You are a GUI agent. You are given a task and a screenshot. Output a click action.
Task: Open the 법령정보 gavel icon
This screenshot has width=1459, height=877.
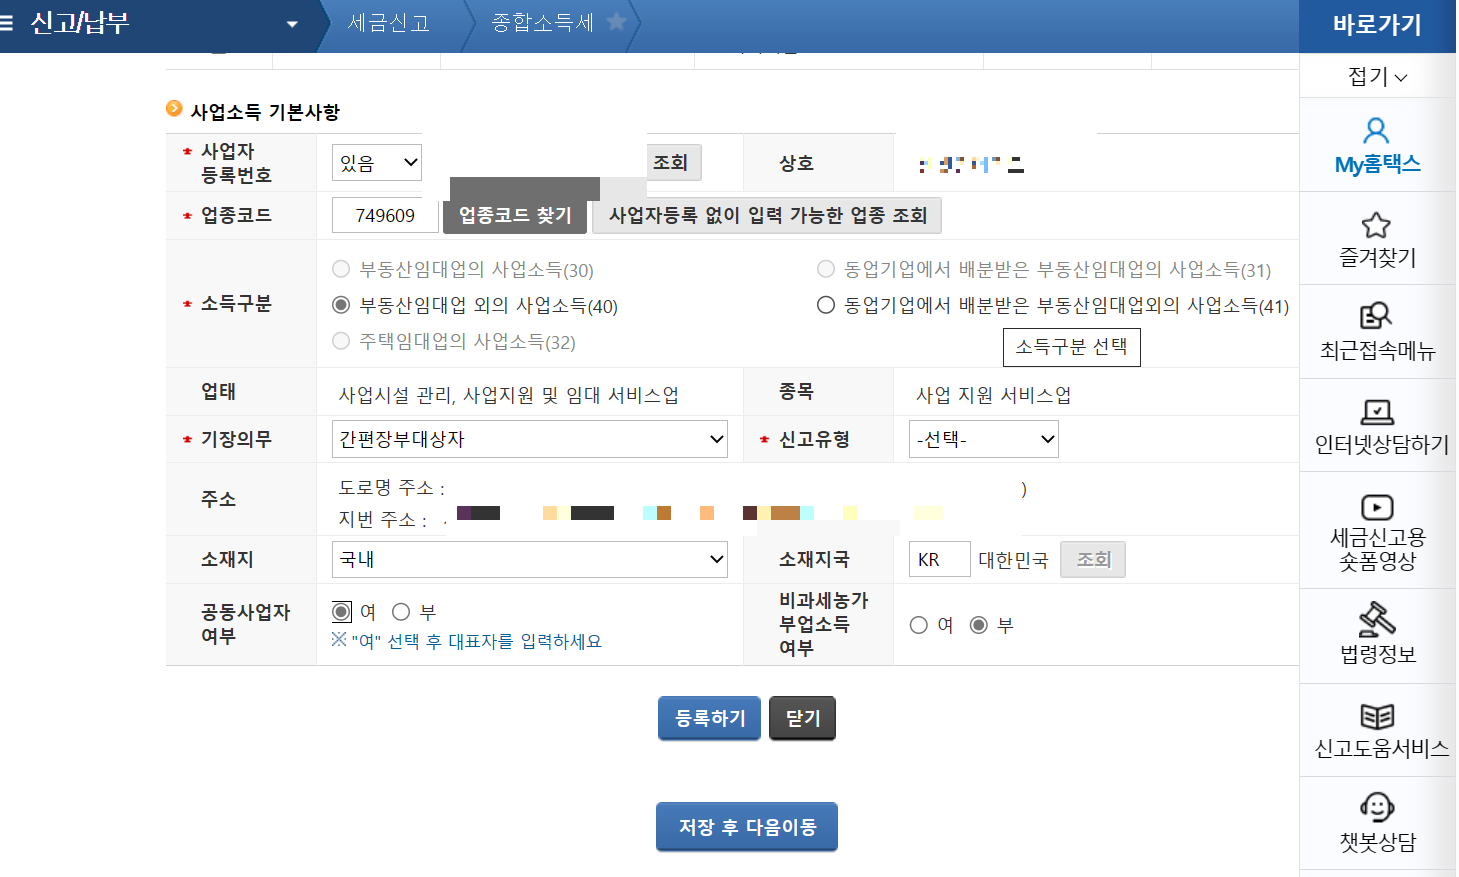click(1377, 619)
